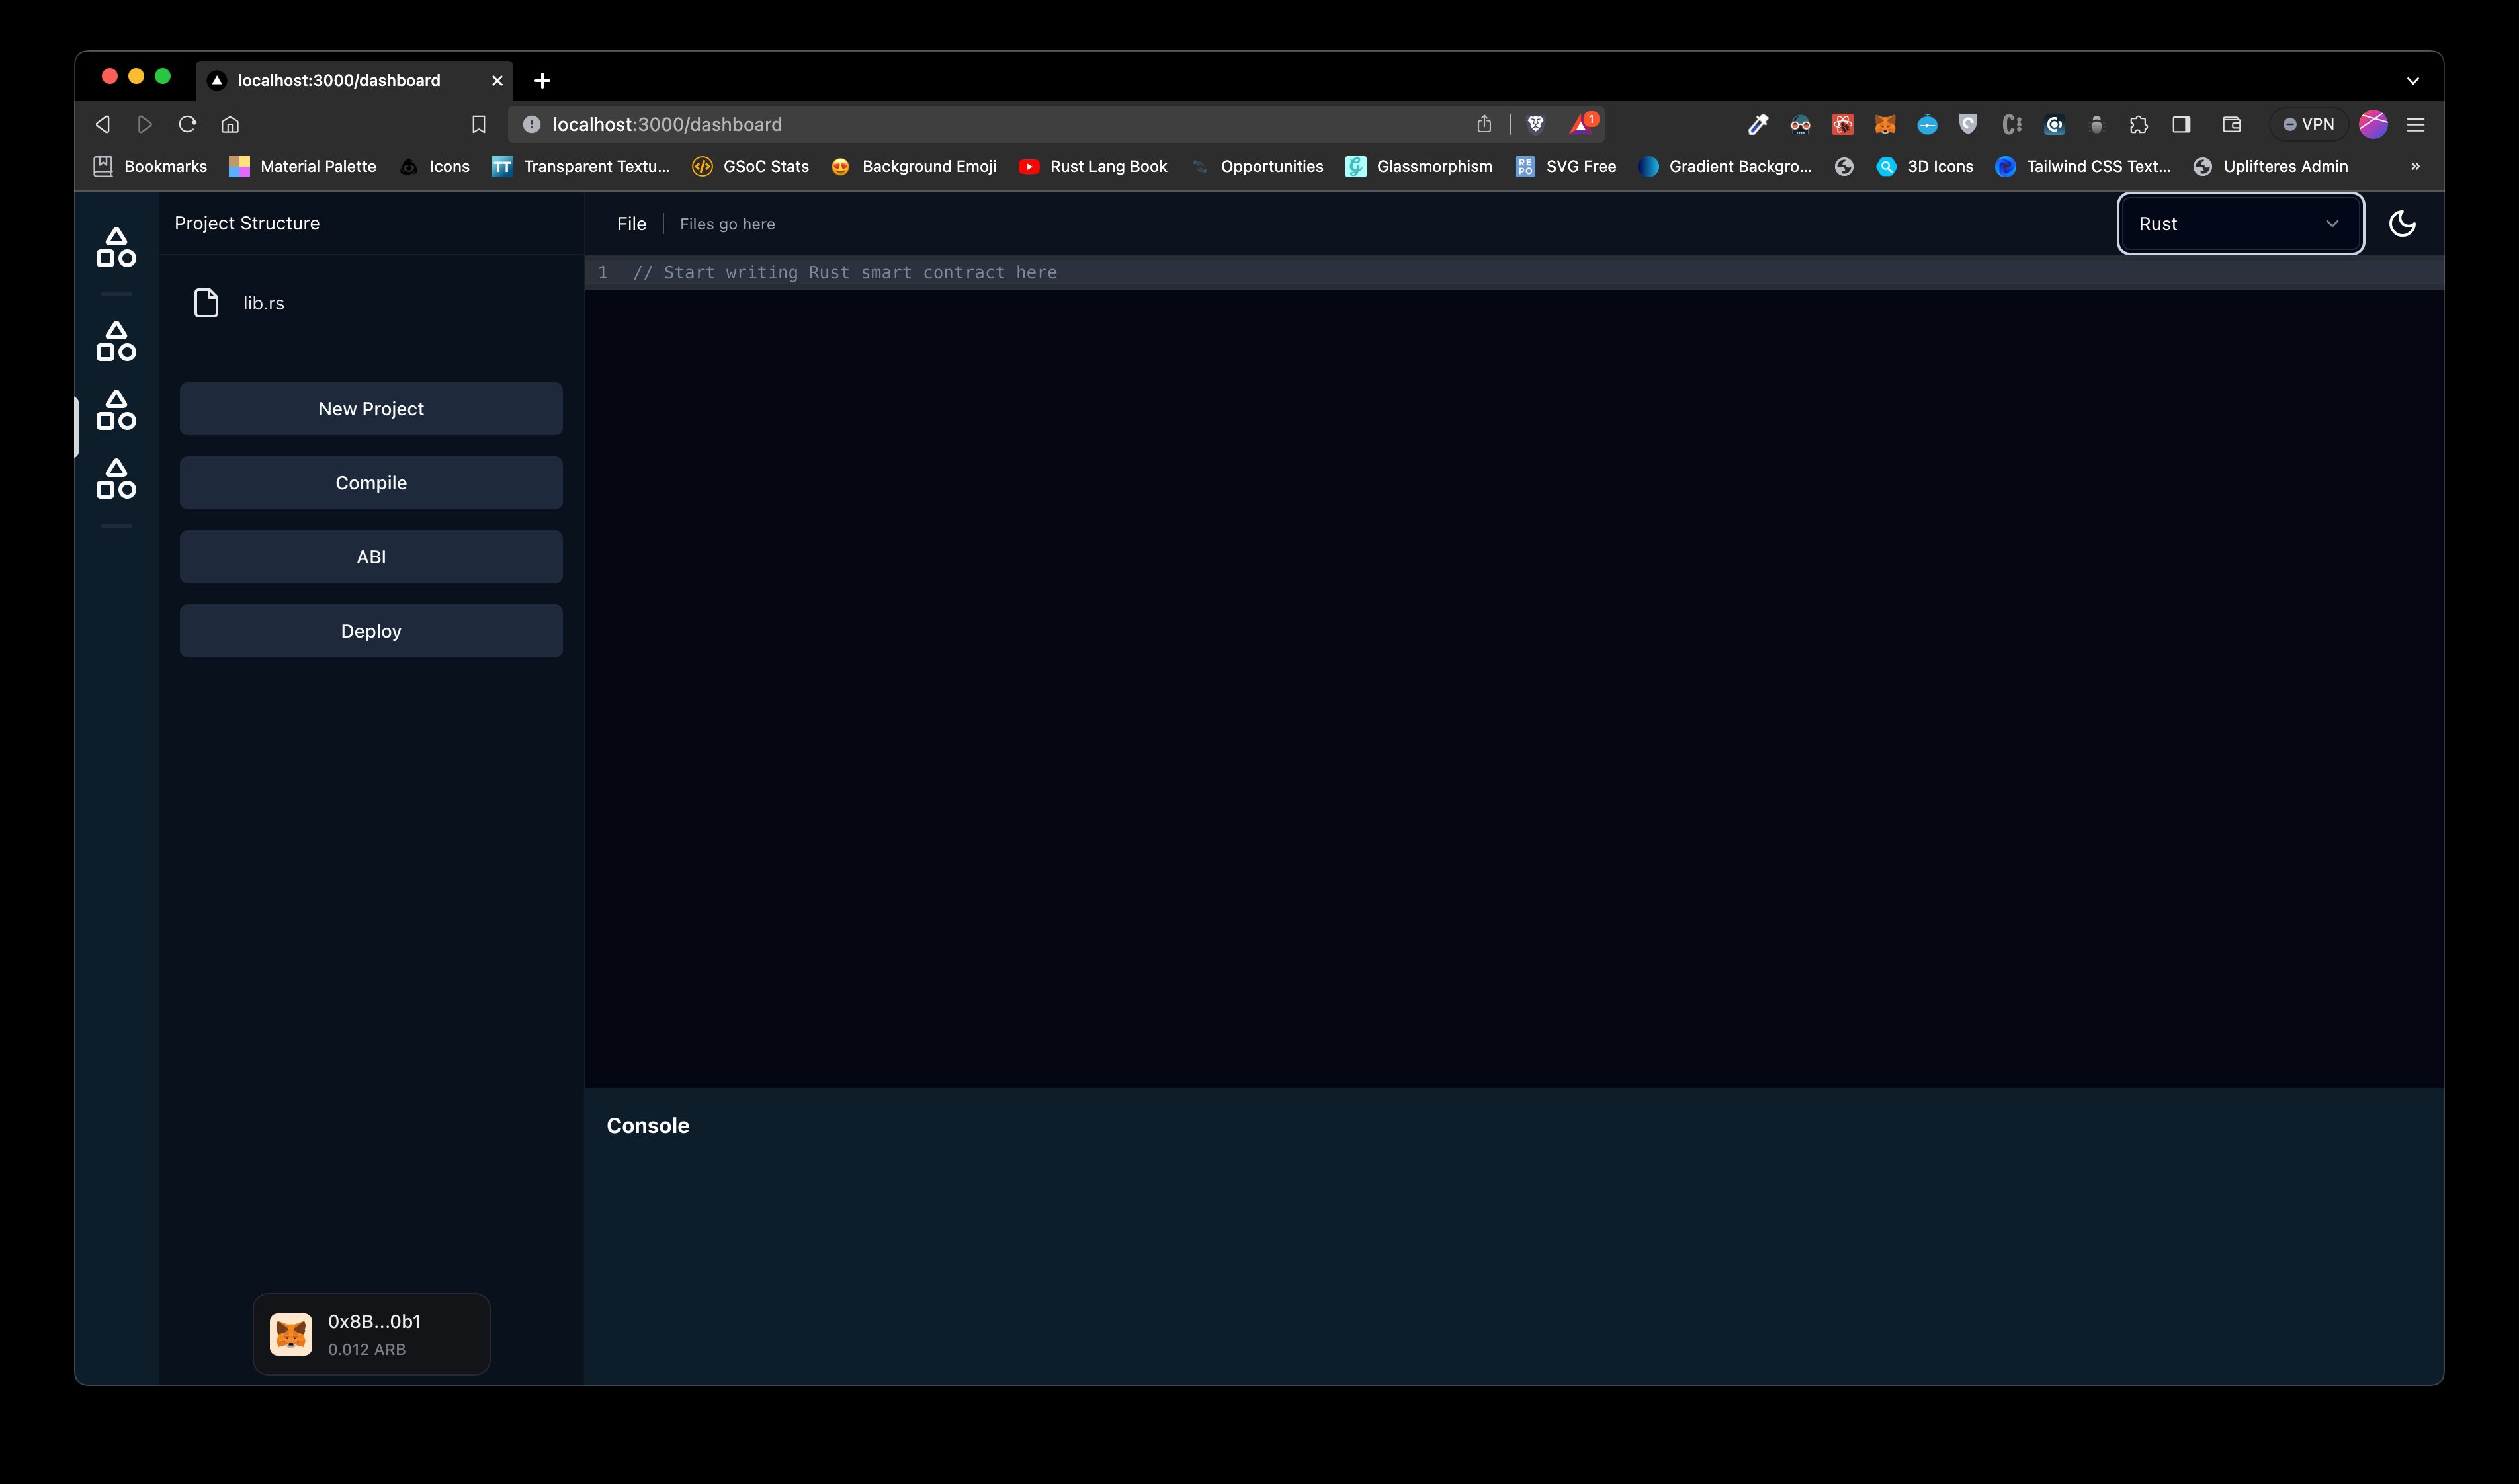
Task: Click into code editor line 1 comment
Action: click(845, 272)
